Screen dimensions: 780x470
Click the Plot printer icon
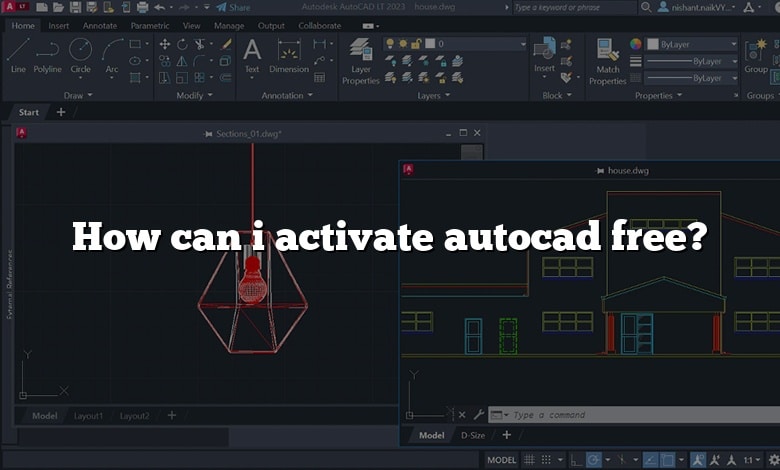coord(142,7)
